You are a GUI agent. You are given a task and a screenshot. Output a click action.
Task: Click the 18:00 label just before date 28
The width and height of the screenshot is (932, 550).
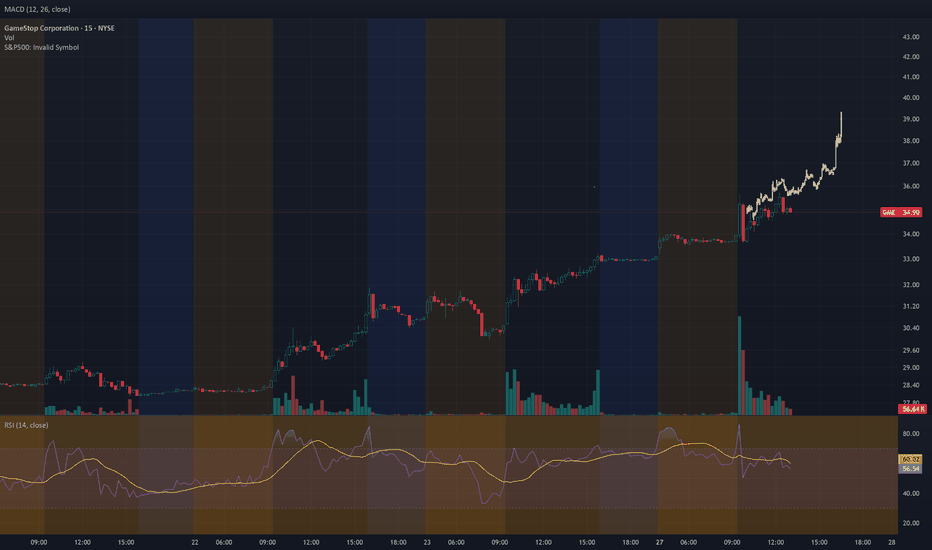tap(863, 542)
